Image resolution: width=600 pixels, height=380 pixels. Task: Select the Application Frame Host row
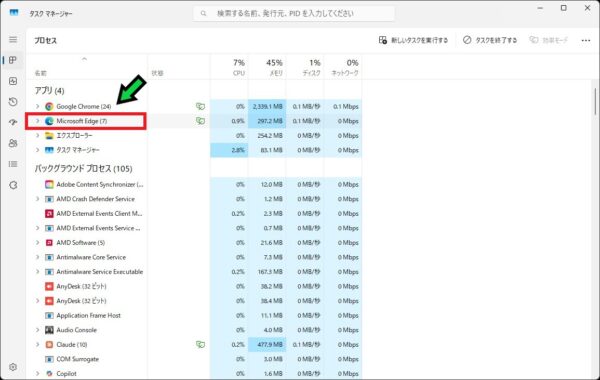coord(194,315)
